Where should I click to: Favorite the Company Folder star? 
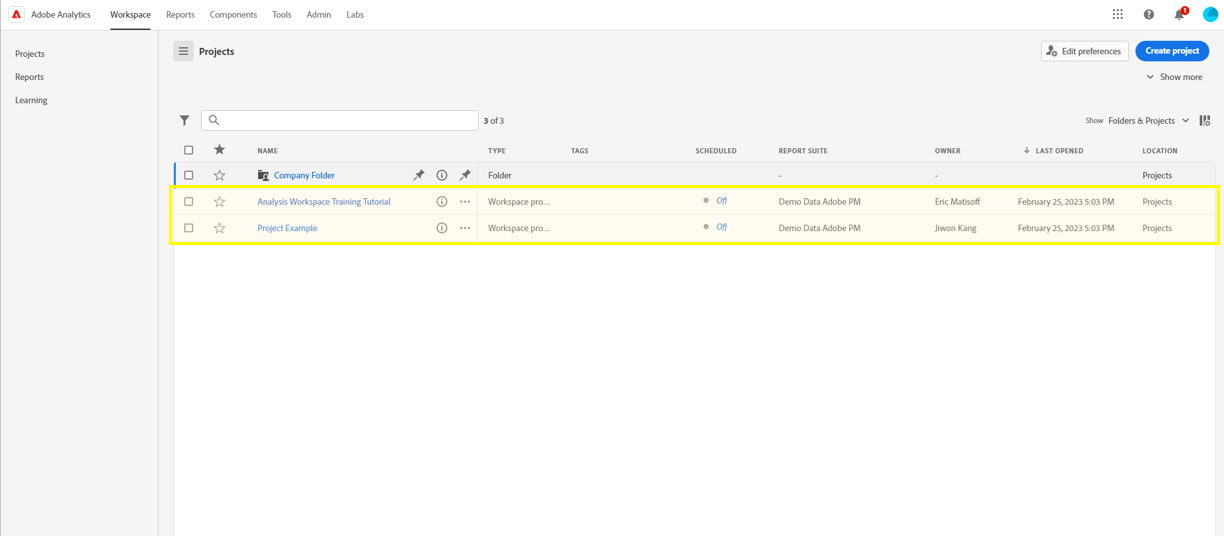(219, 175)
